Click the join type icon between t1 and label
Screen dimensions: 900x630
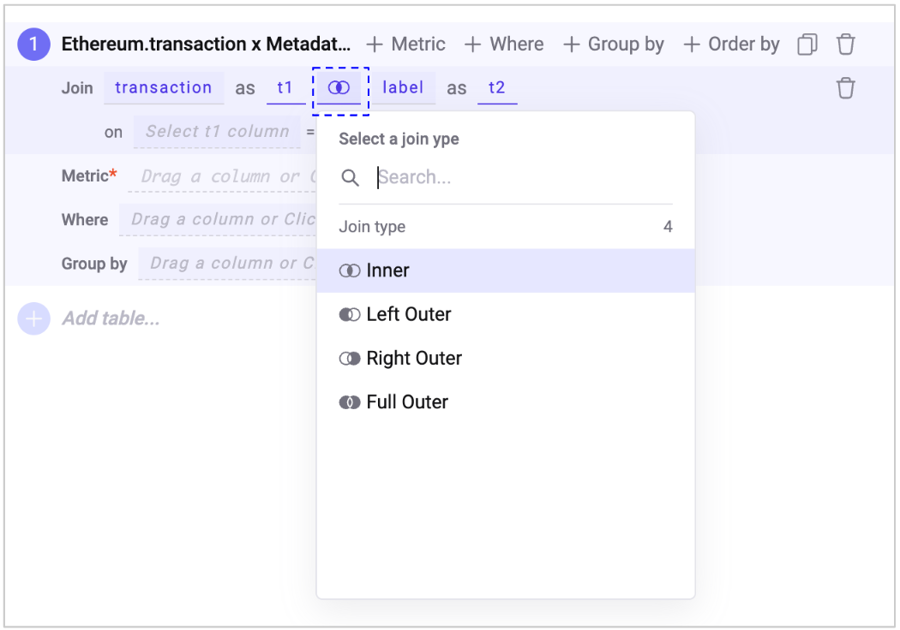[339, 88]
